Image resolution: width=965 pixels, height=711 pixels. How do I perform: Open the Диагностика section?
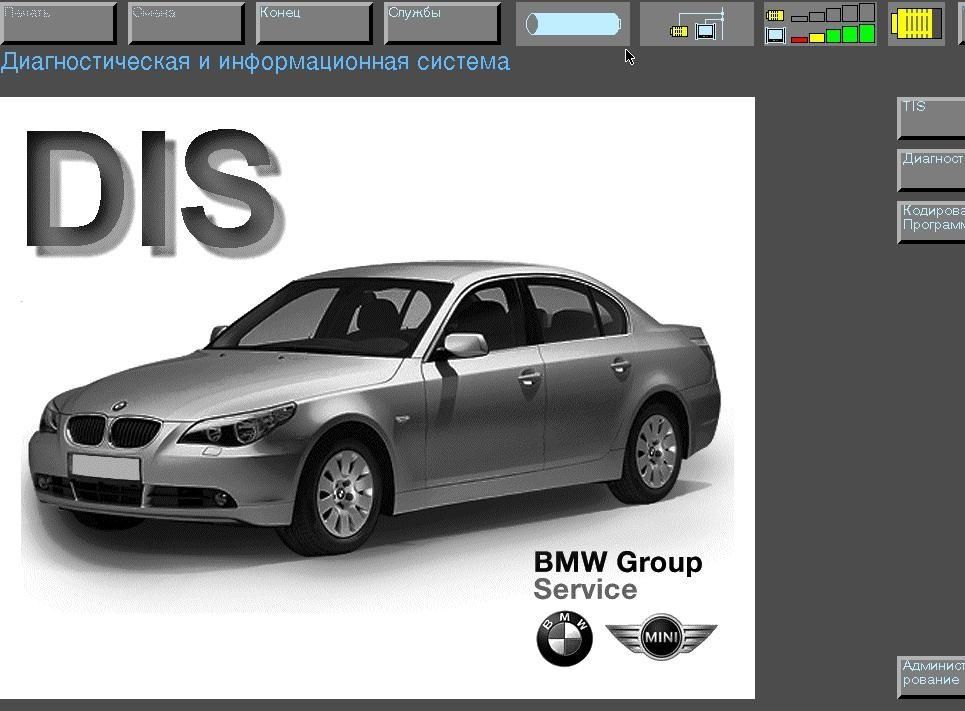click(931, 171)
